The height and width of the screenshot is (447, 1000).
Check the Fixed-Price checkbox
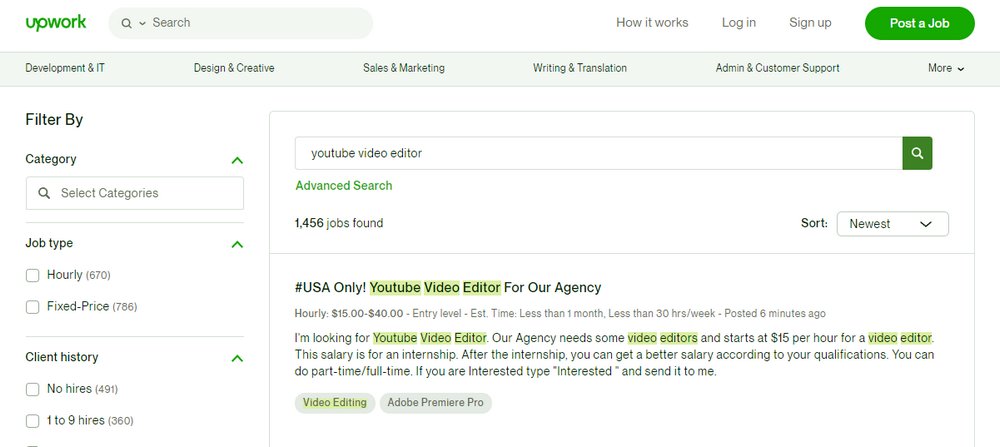coord(33,307)
